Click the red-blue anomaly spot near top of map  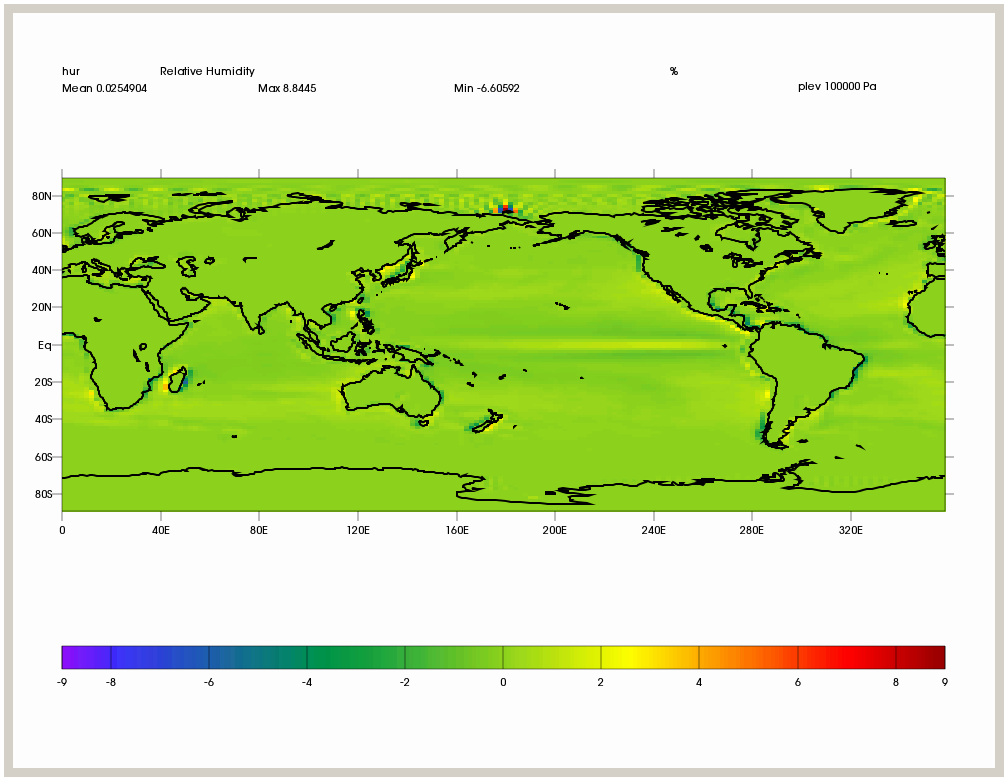click(x=506, y=209)
